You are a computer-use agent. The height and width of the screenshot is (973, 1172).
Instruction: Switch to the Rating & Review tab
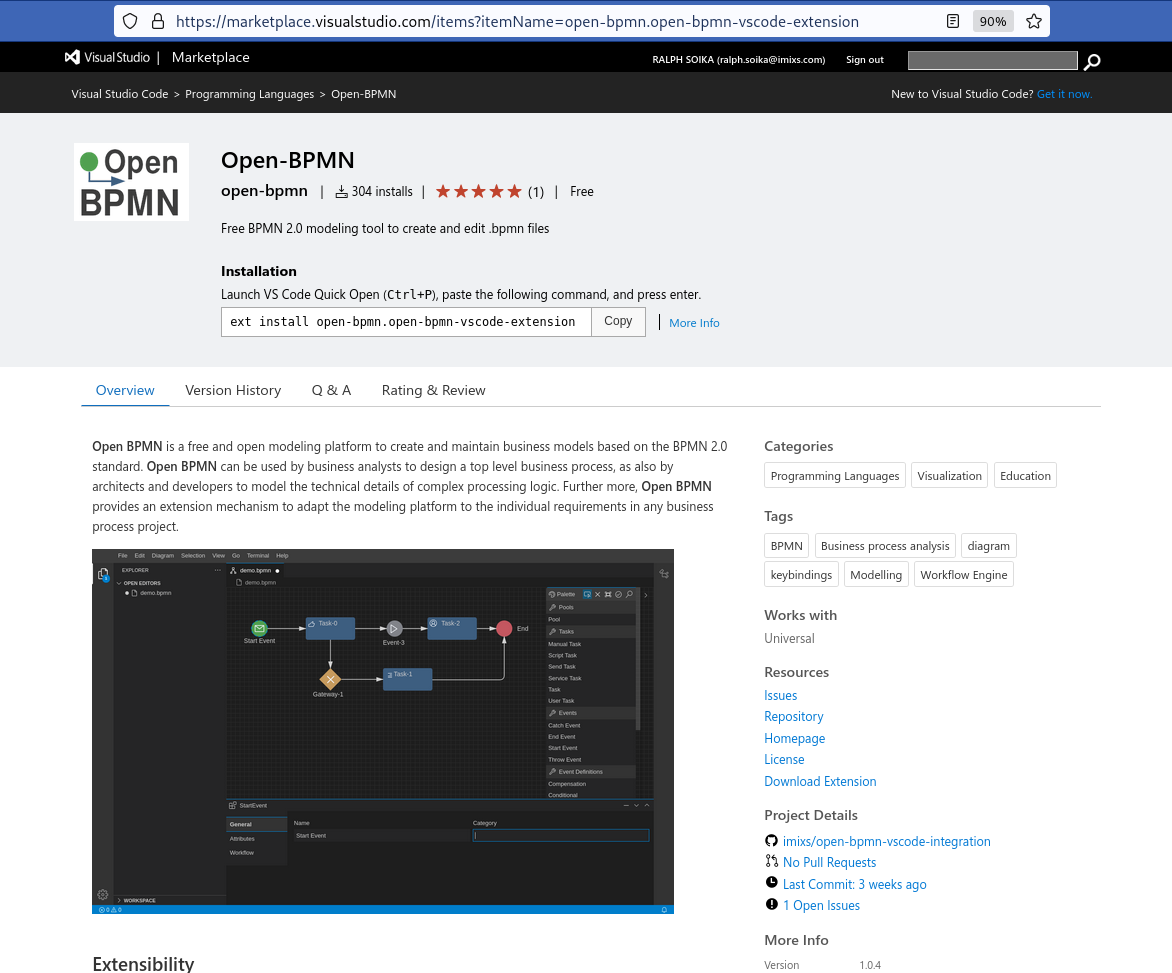click(x=433, y=390)
